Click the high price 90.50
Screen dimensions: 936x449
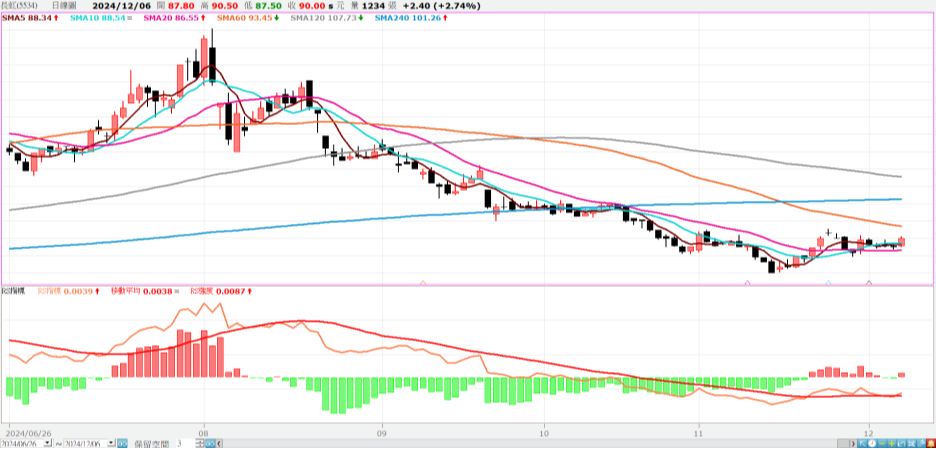point(226,6)
